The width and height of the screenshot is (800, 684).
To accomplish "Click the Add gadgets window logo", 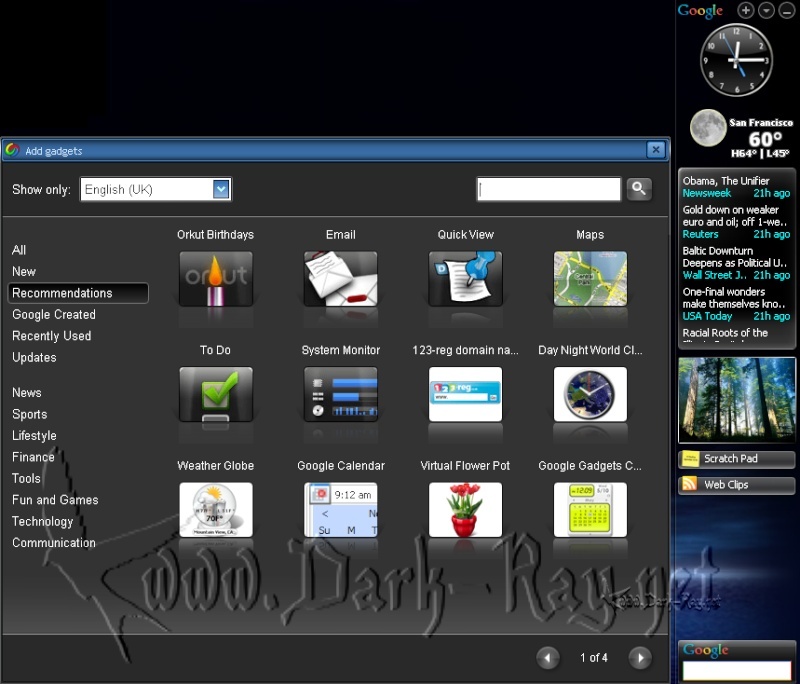I will [12, 150].
